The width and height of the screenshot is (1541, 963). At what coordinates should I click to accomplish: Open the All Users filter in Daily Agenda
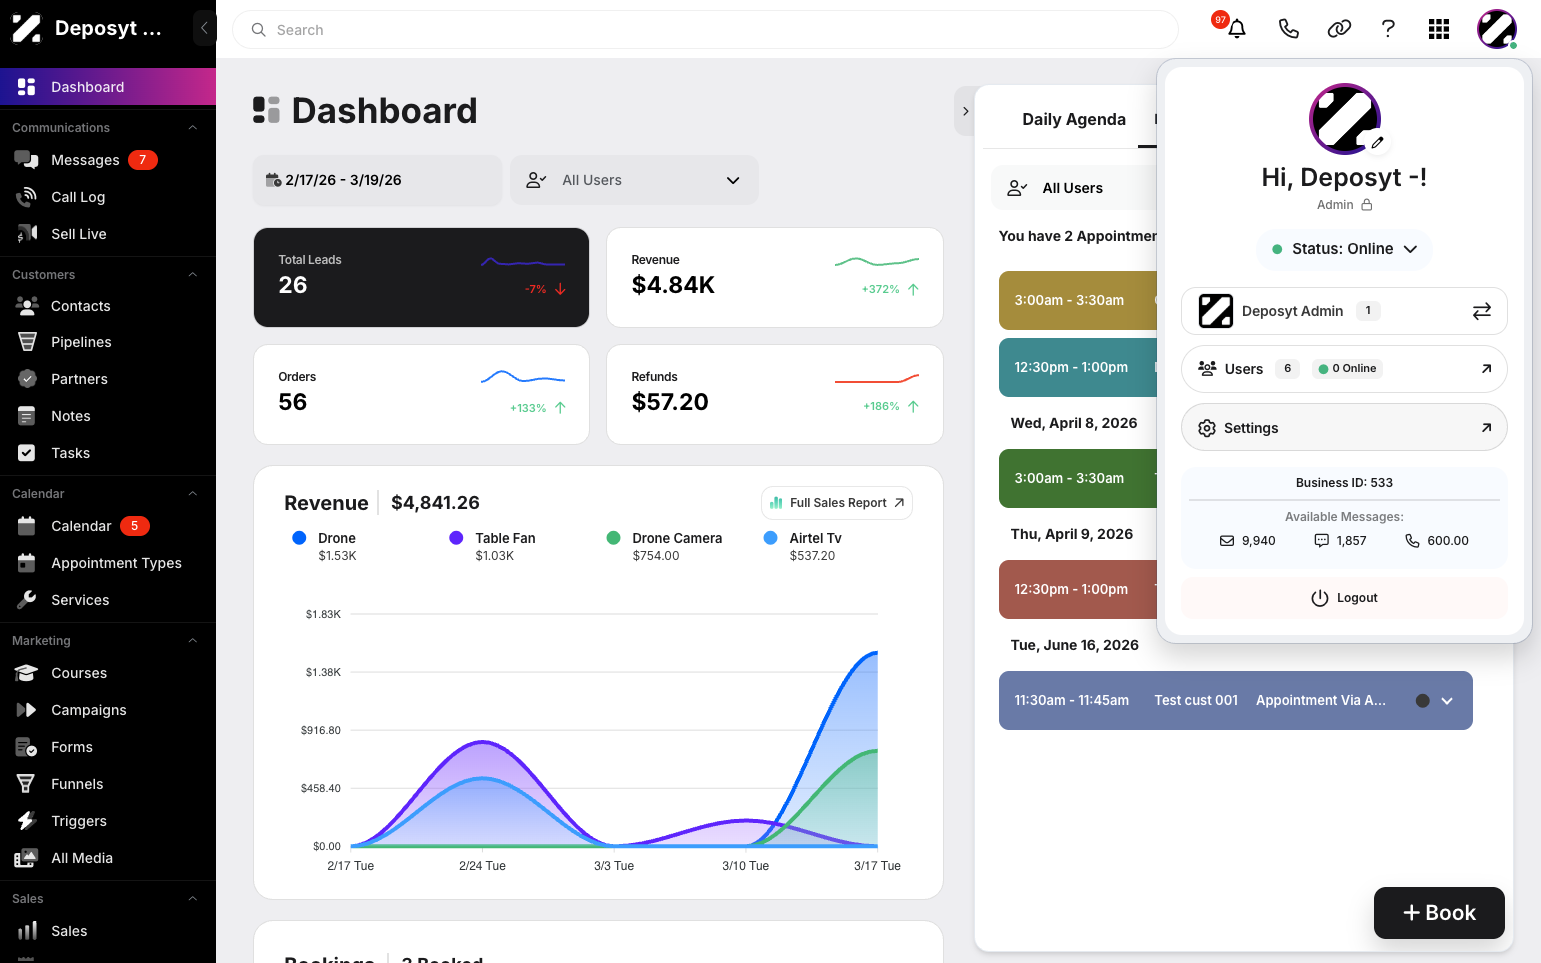(x=1074, y=188)
